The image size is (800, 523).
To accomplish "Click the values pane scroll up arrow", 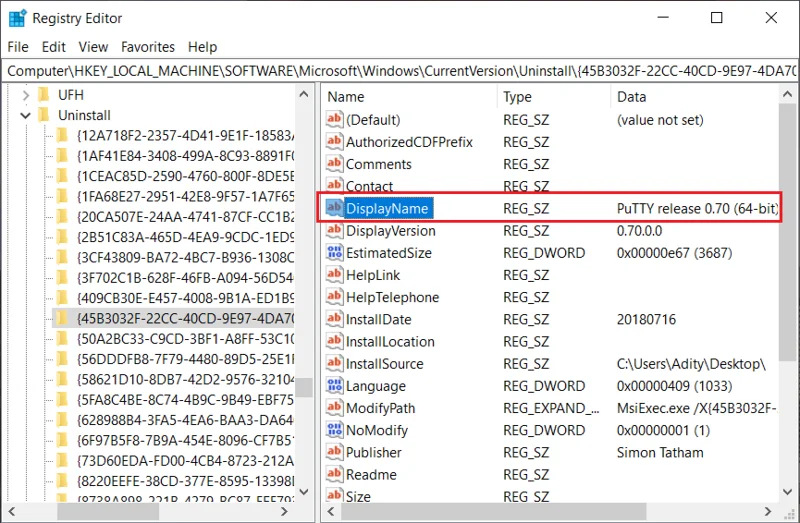I will [x=787, y=94].
